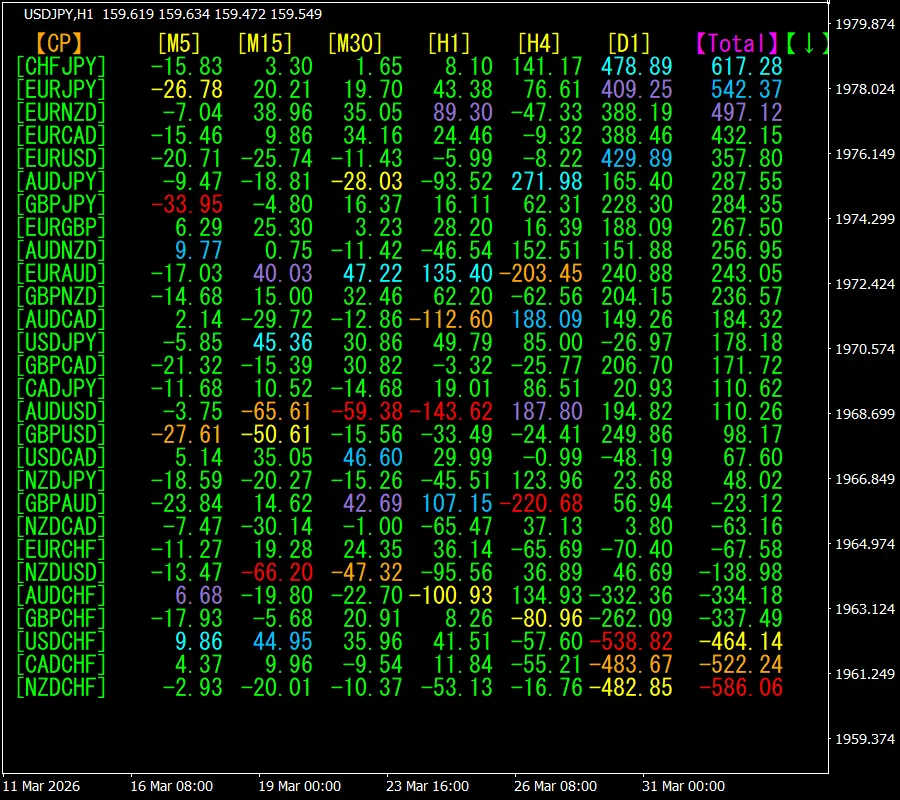The width and height of the screenshot is (900, 800).
Task: Click the 11 Mar 2026 date marker
Action: coord(42,786)
